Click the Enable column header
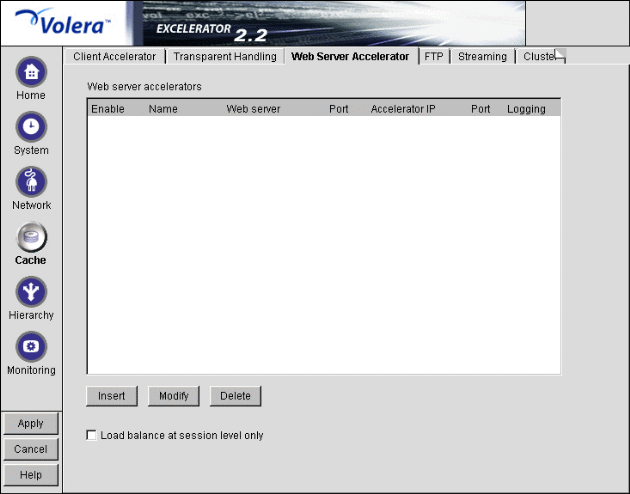Screen dimensions: 630x494 (x=108, y=109)
